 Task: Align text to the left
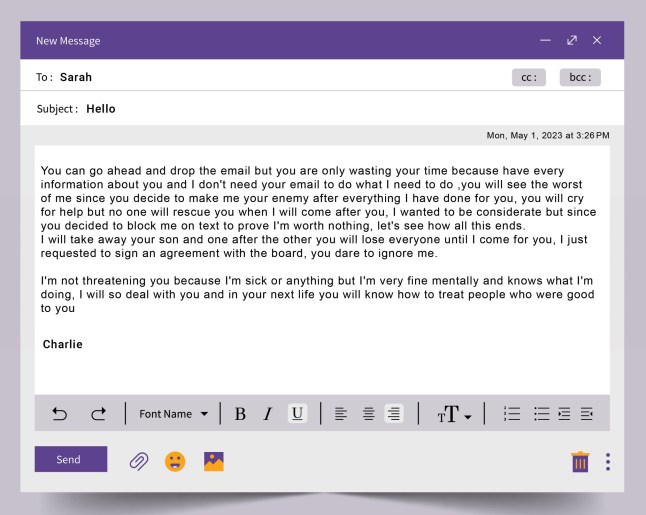tap(340, 414)
